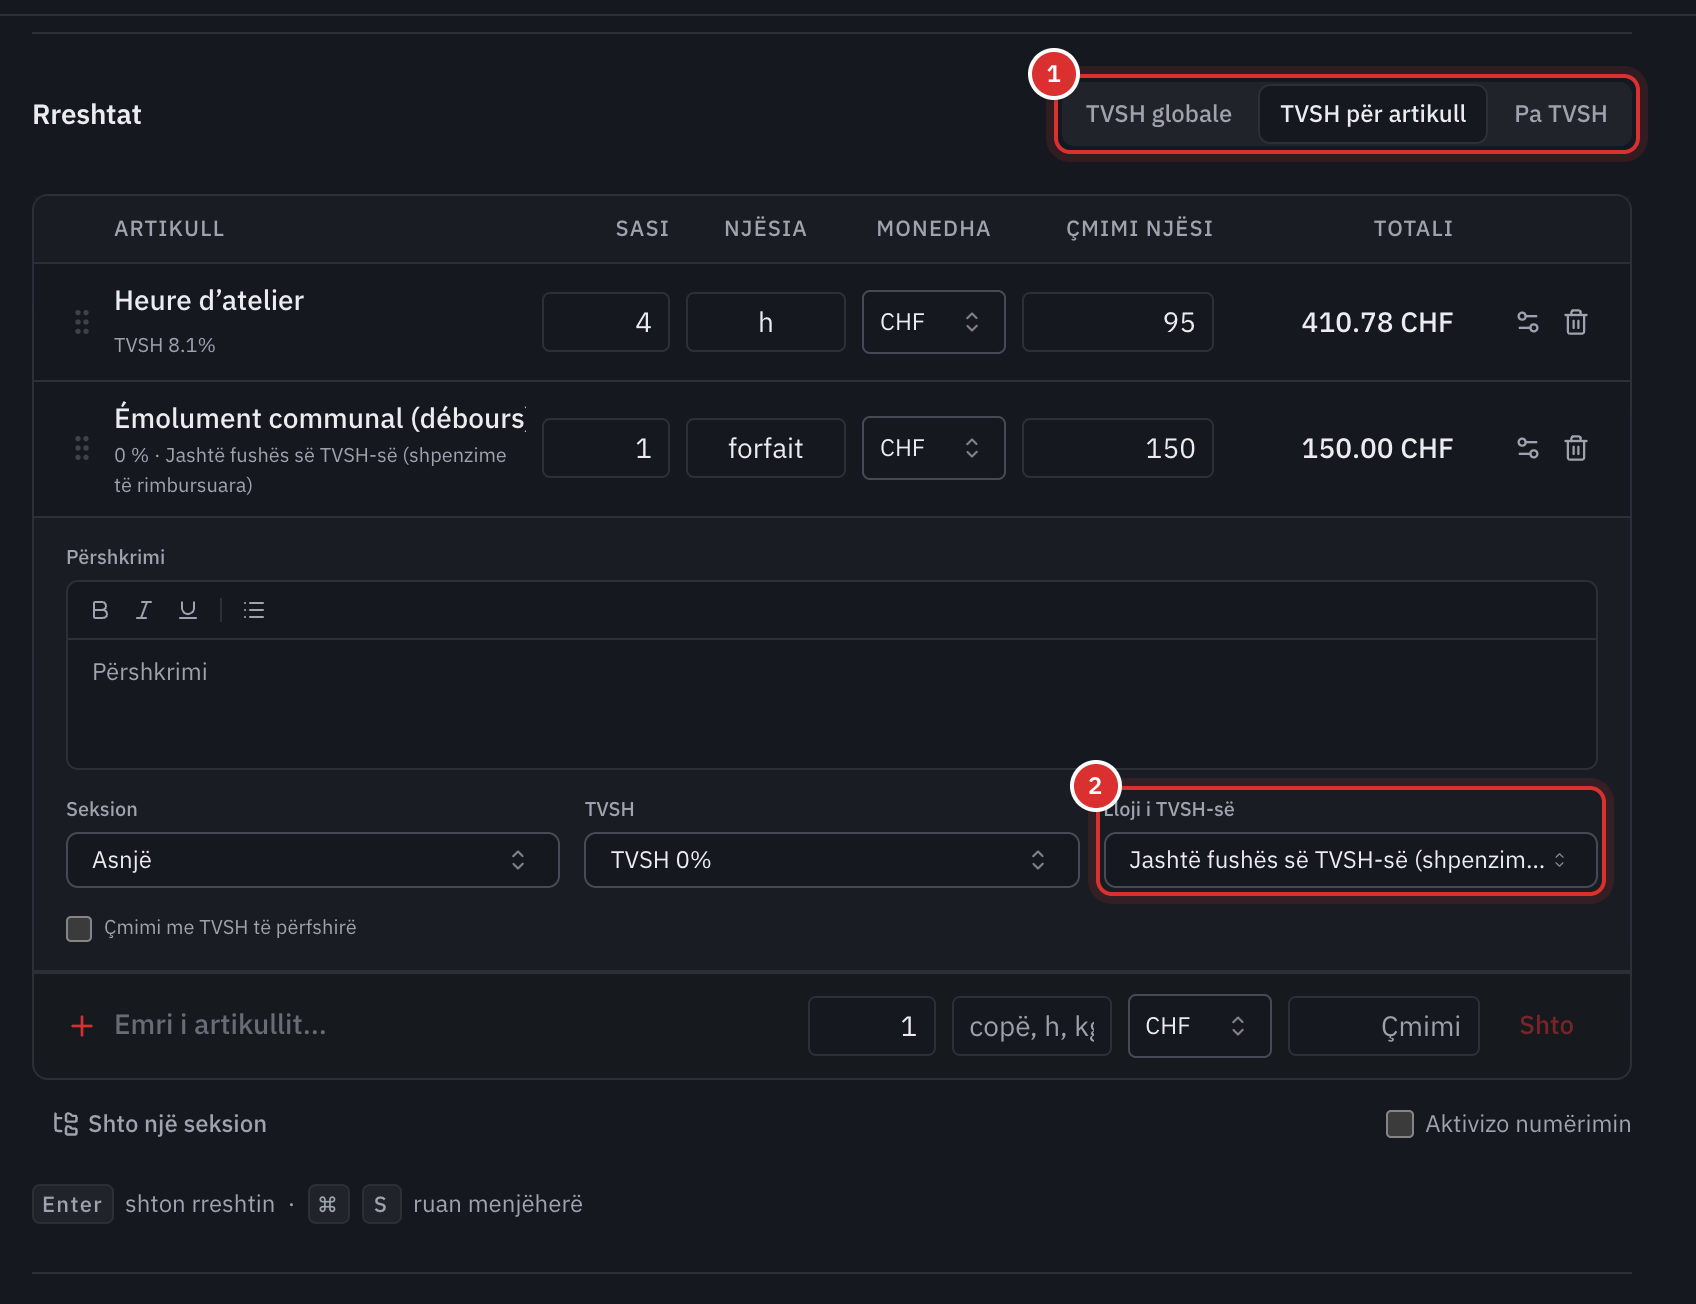Click the Heure d'atelier article name

tap(209, 300)
